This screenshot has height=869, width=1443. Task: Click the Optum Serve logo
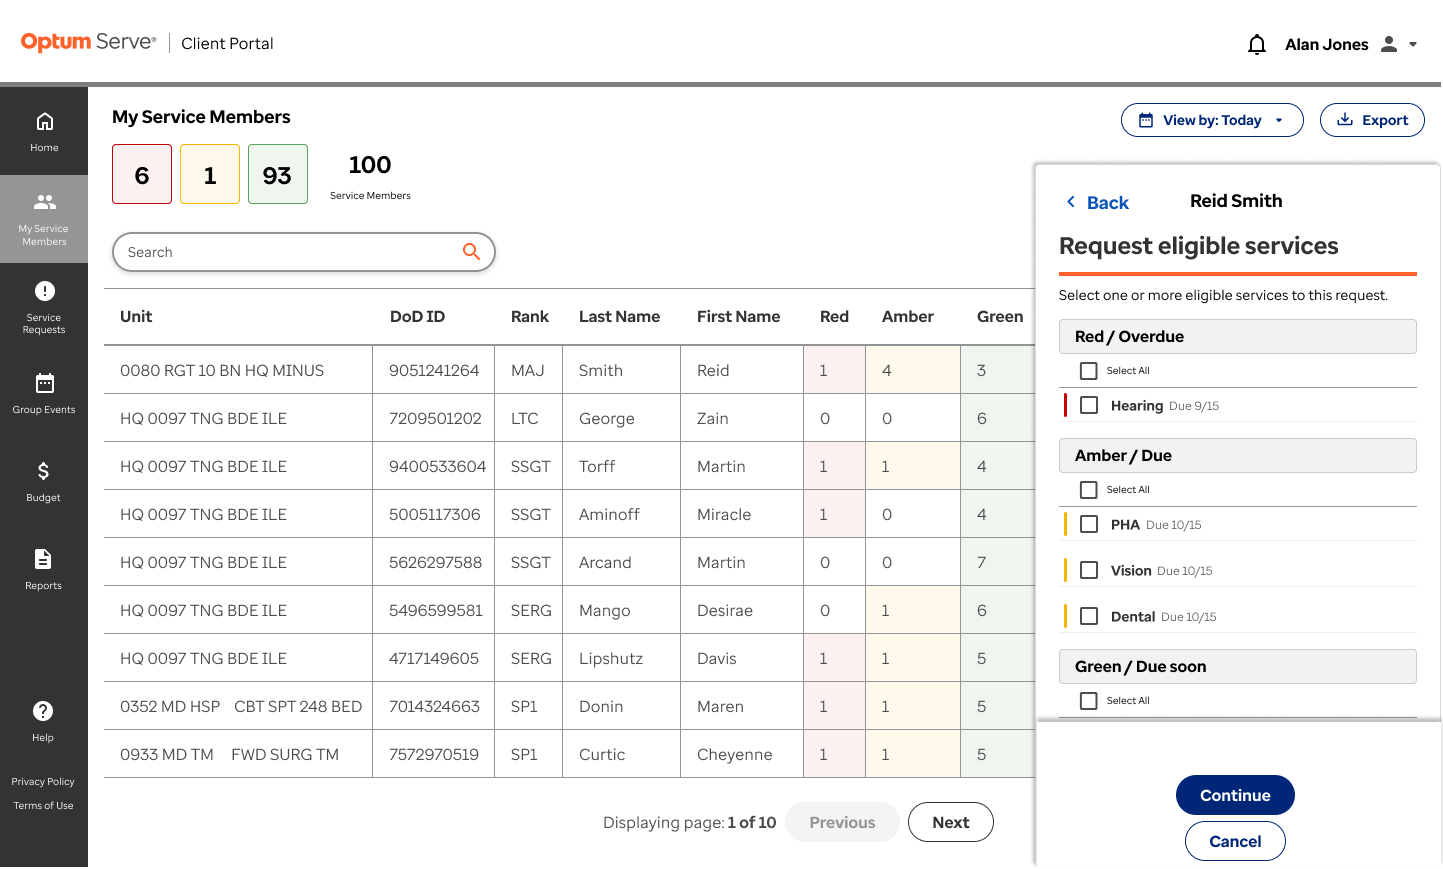pos(88,42)
